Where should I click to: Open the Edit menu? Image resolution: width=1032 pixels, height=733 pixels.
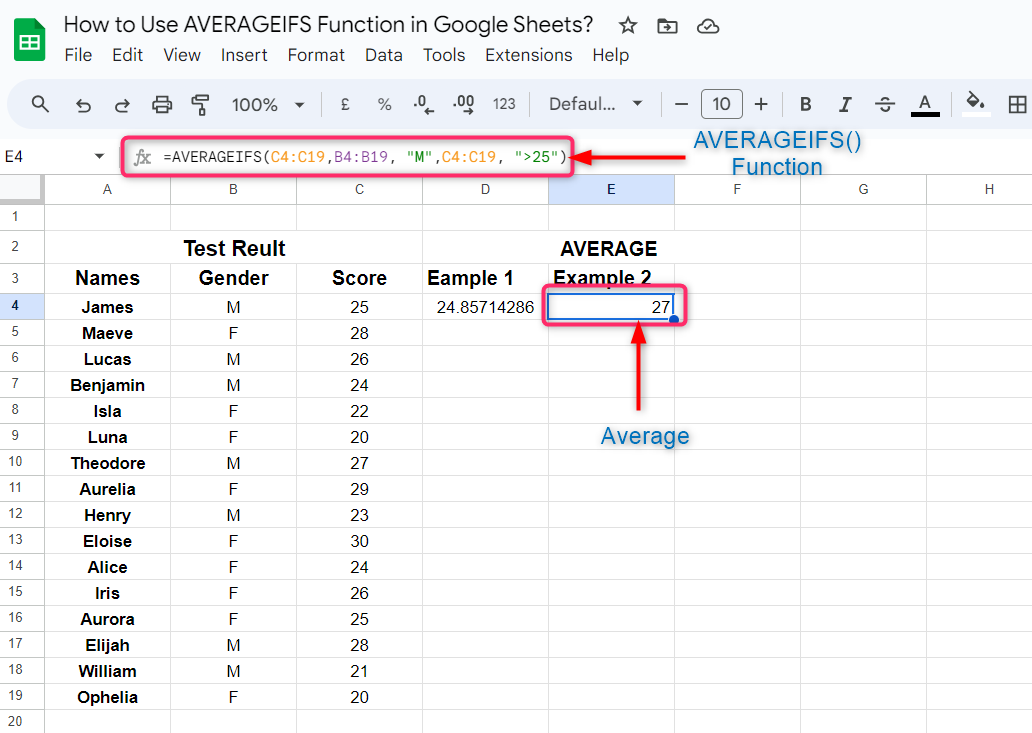(x=127, y=55)
